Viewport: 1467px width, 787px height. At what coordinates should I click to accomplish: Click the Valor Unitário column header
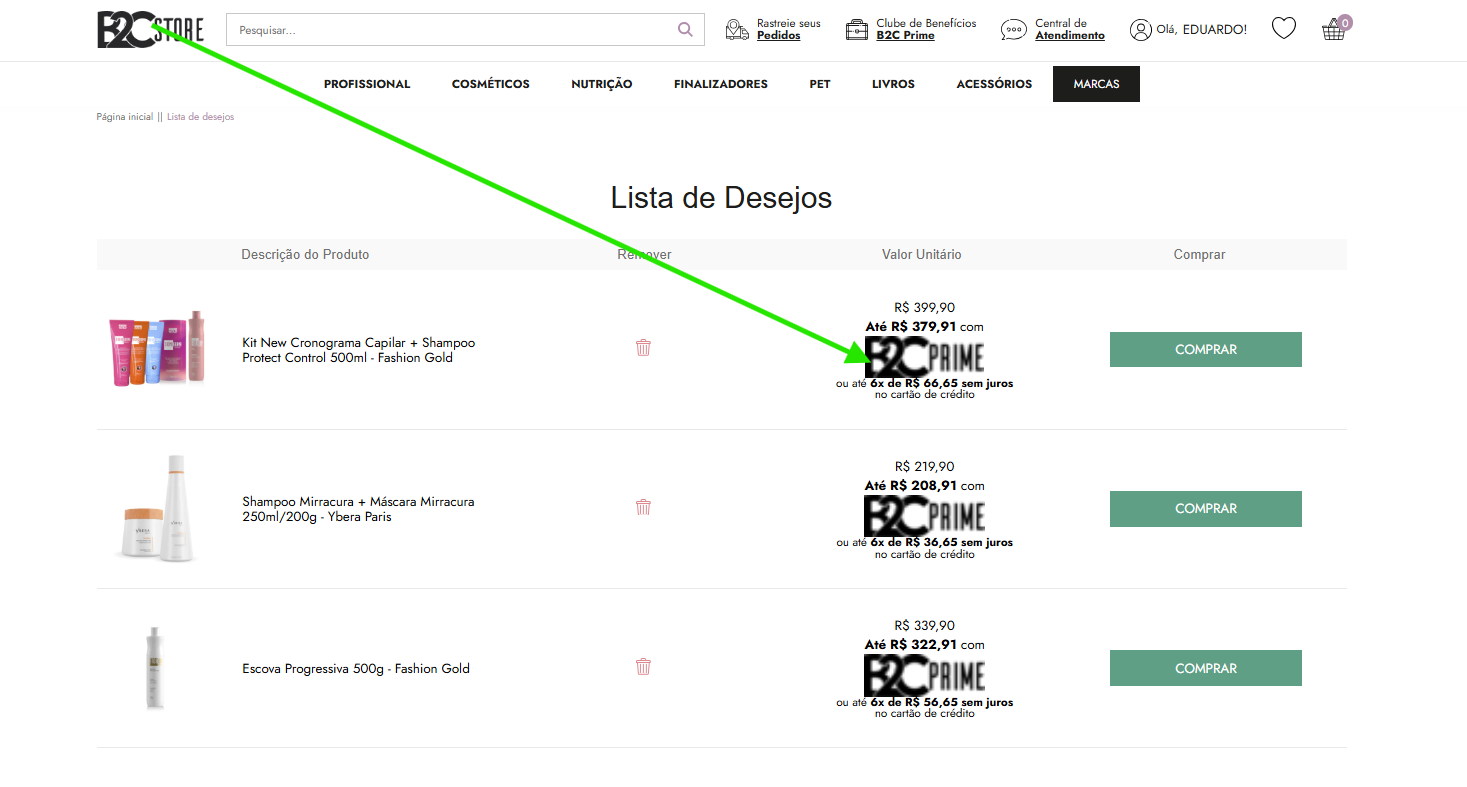[x=921, y=255]
